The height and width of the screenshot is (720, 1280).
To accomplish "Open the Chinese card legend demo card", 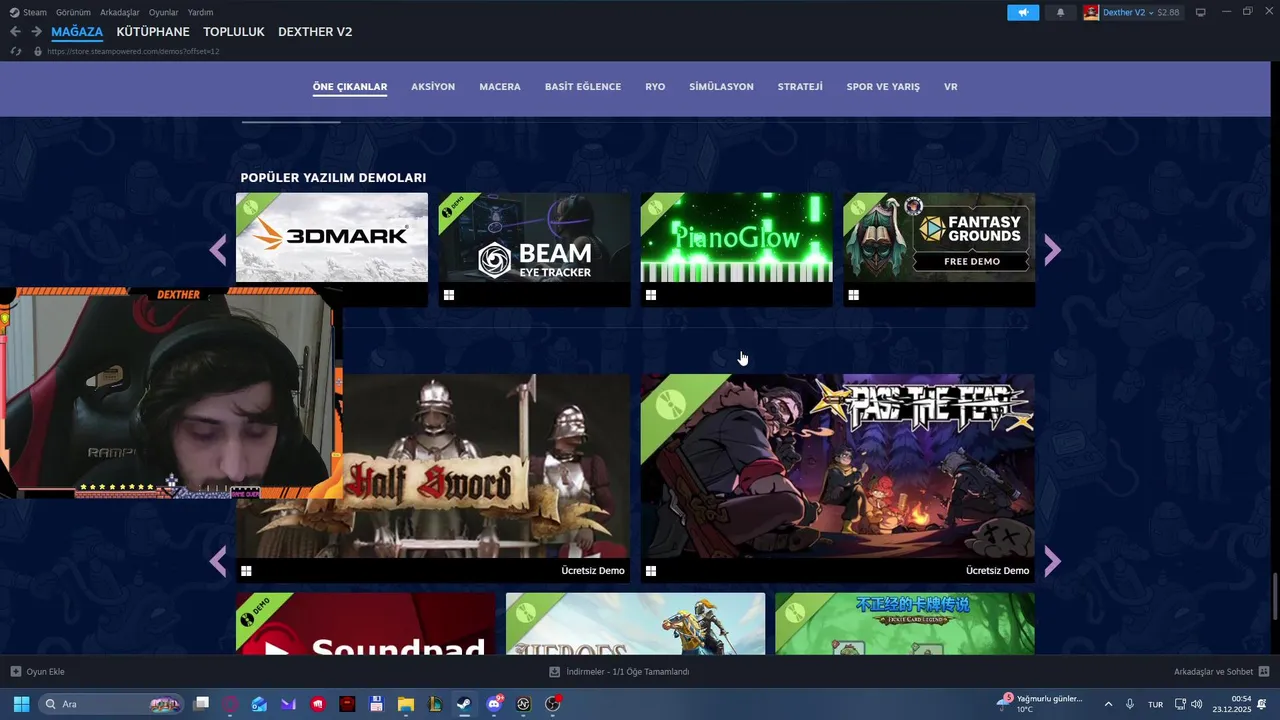I will [905, 624].
